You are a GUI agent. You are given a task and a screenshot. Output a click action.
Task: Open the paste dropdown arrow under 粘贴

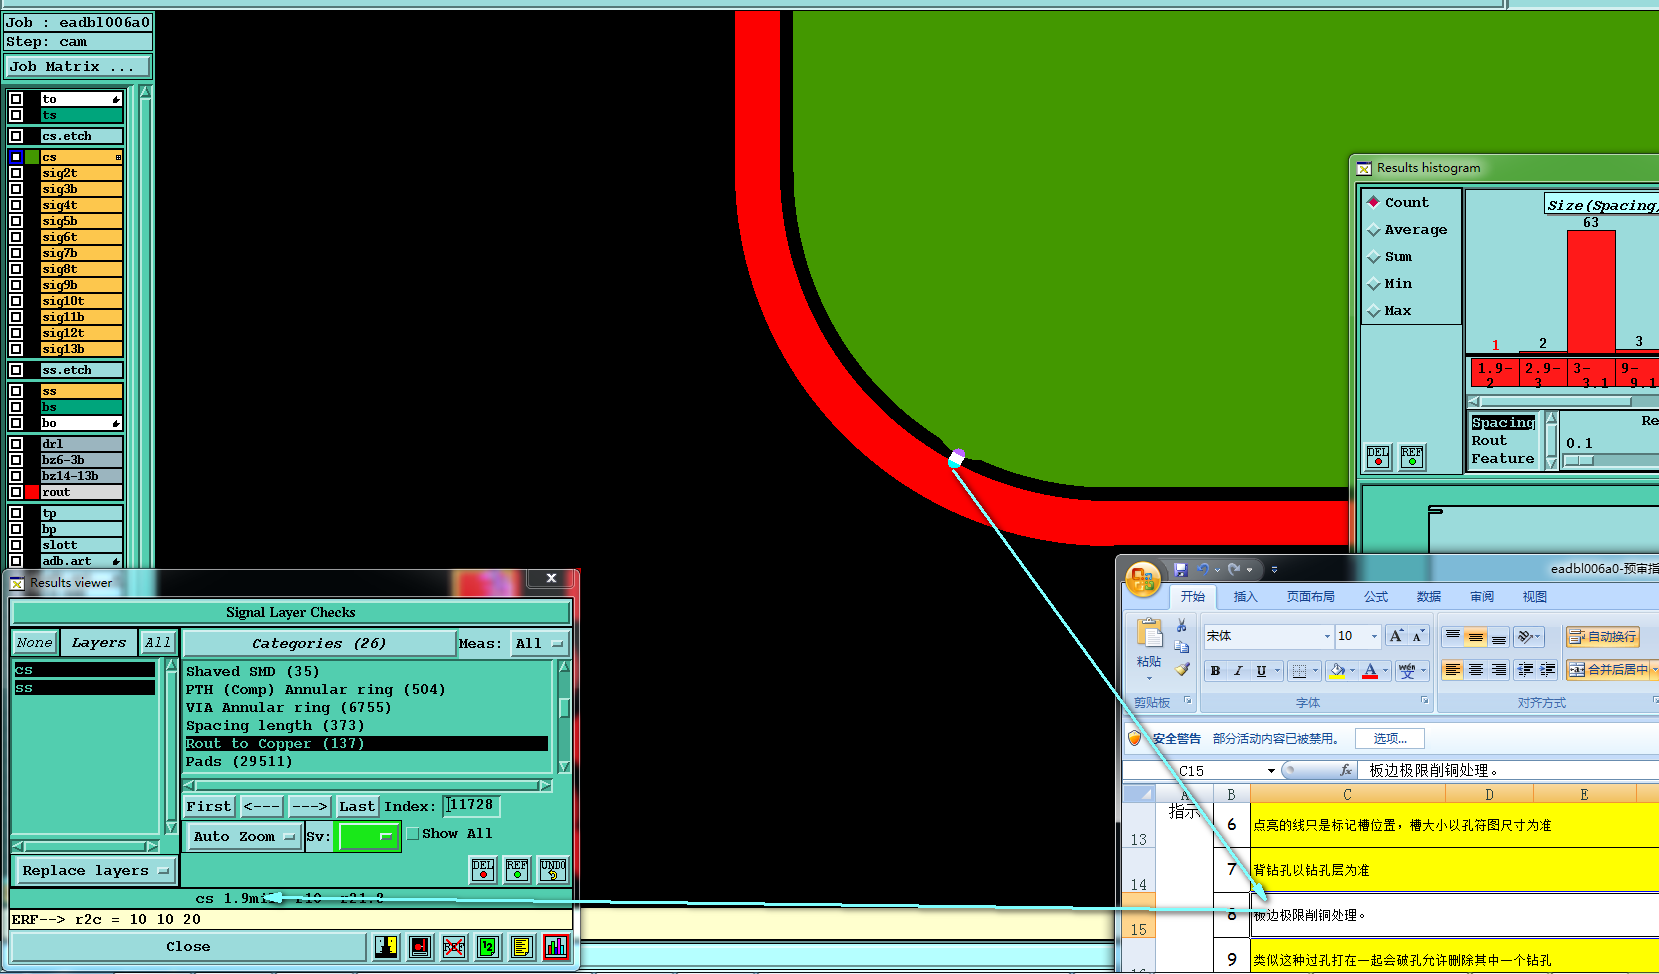click(1149, 678)
